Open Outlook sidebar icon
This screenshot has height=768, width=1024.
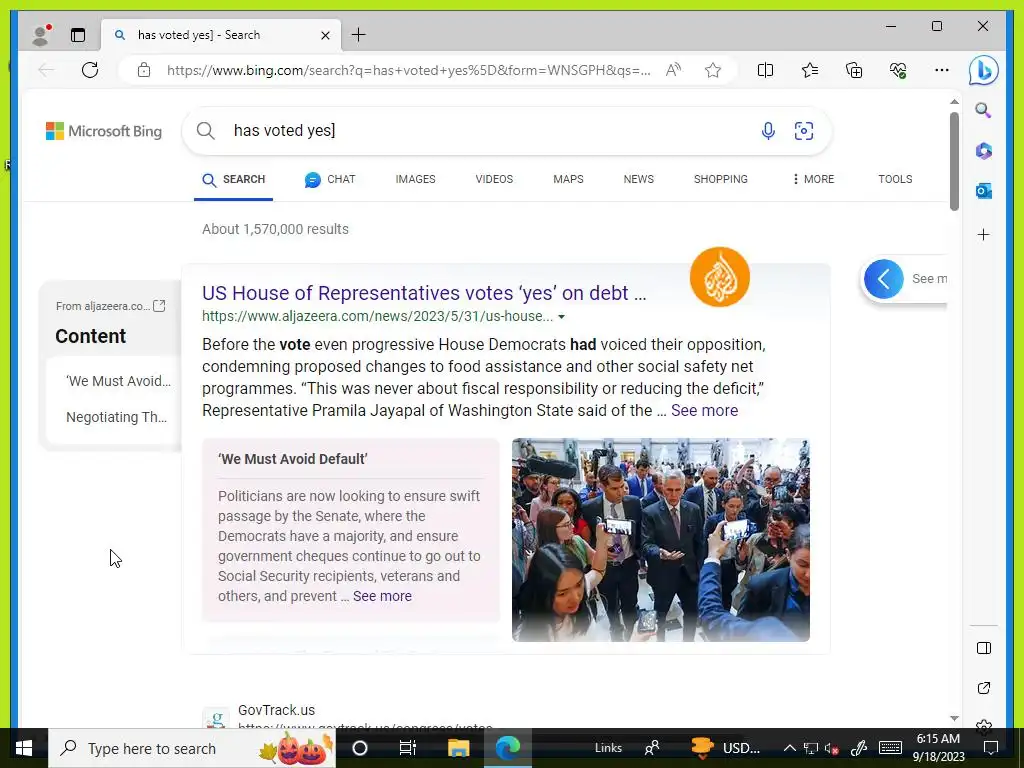click(x=984, y=191)
